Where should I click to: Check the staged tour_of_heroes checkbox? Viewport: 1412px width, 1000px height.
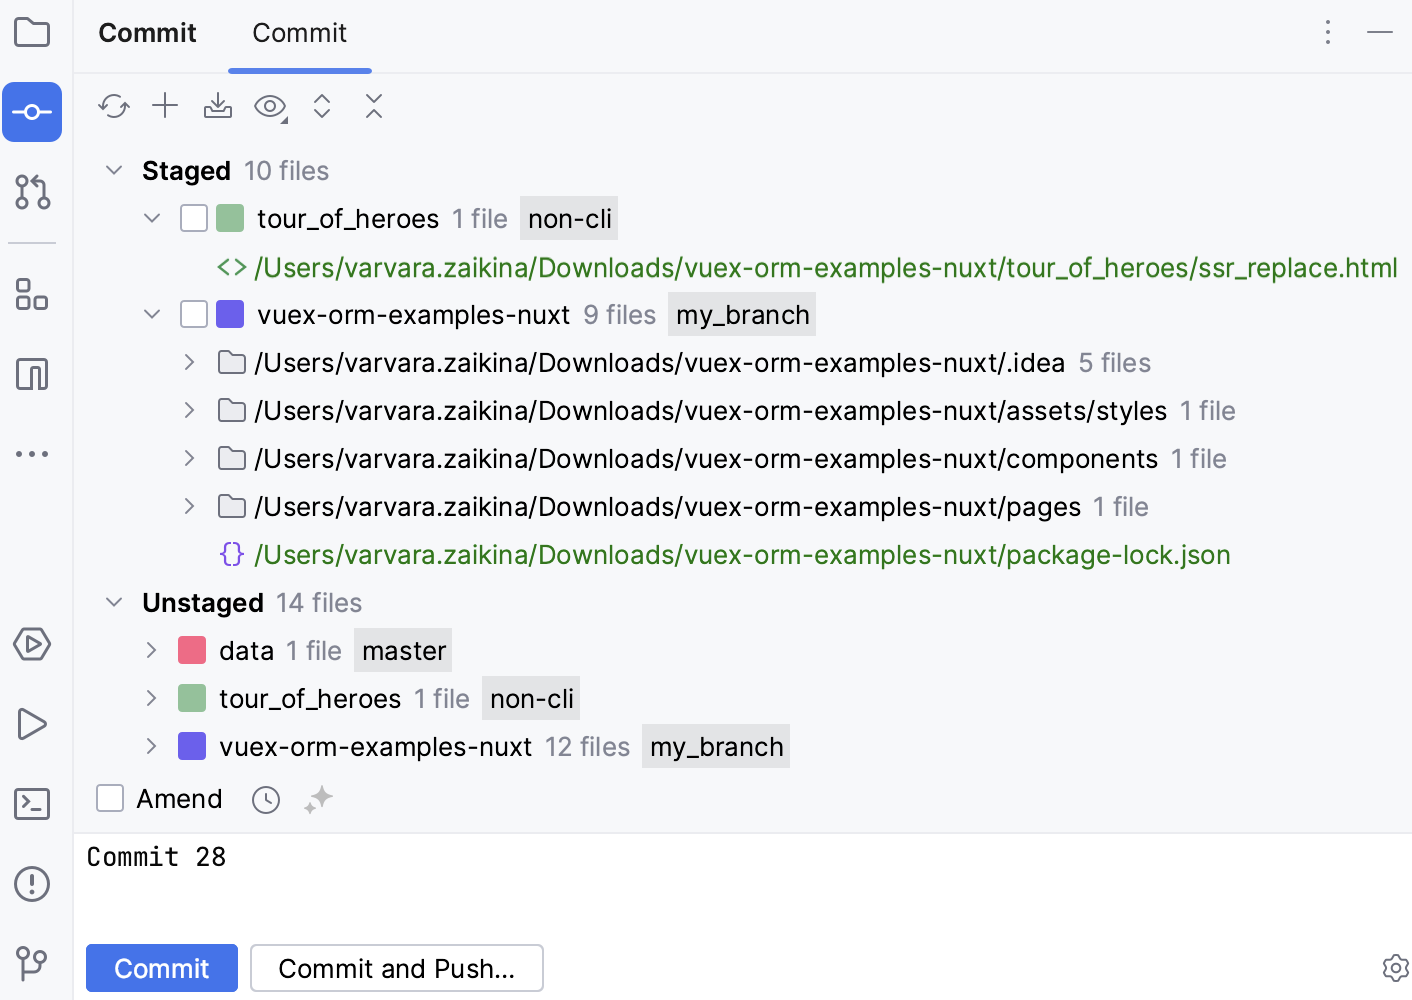pos(194,218)
